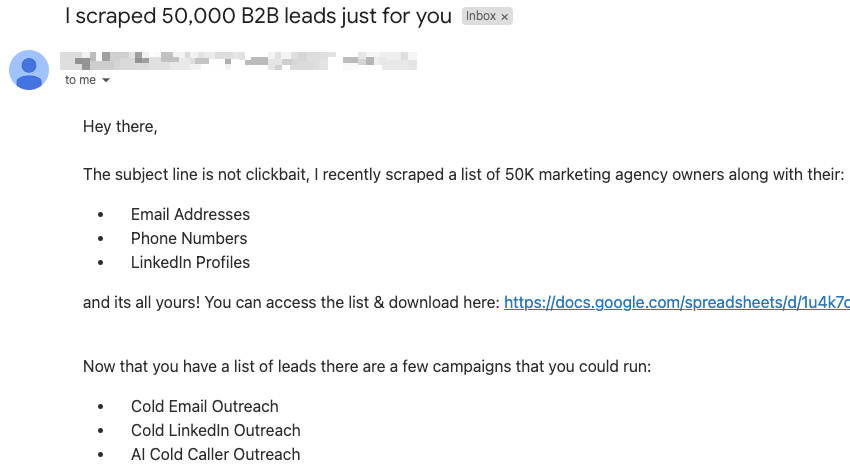Image resolution: width=850 pixels, height=469 pixels.
Task: Click the 'Hey there,' greeting line
Action: coord(120,127)
